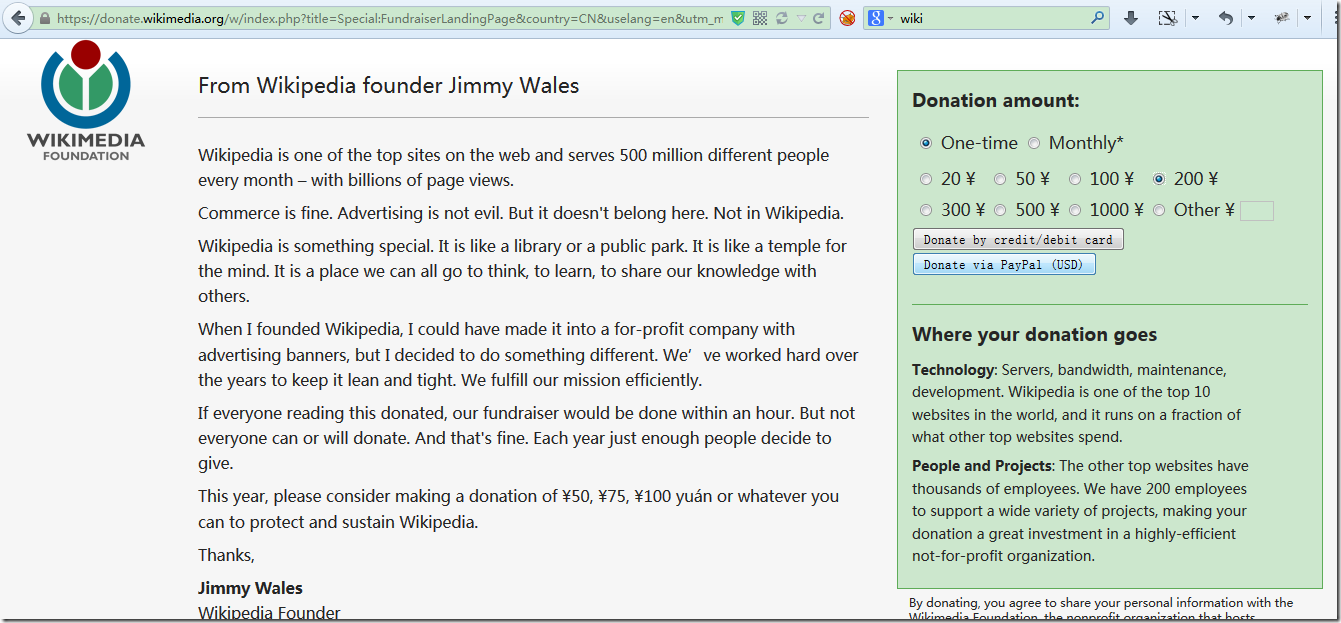1341x623 pixels.
Task: Expand the bug extension dropdown arrow
Action: tap(1307, 18)
